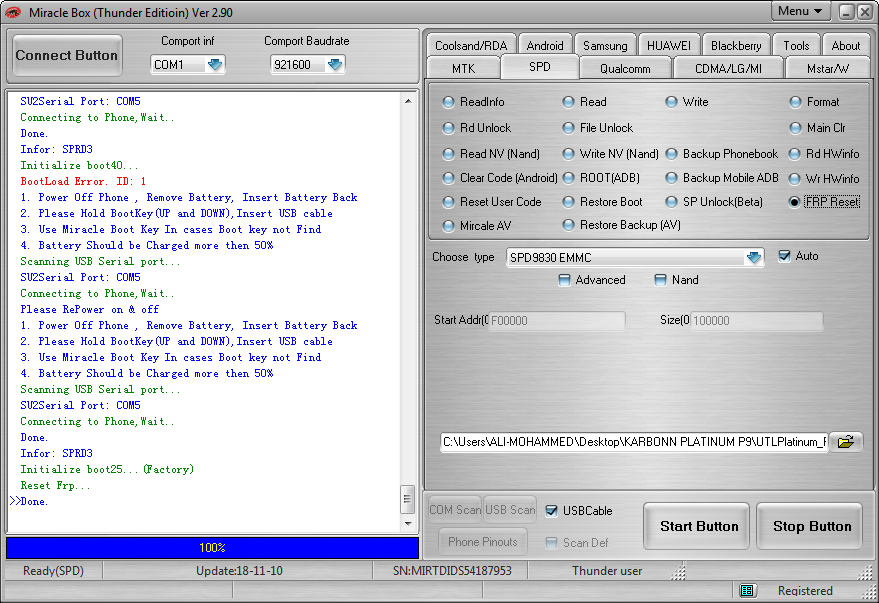Click the firmware file path field
This screenshot has width=879, height=603.
click(634, 442)
